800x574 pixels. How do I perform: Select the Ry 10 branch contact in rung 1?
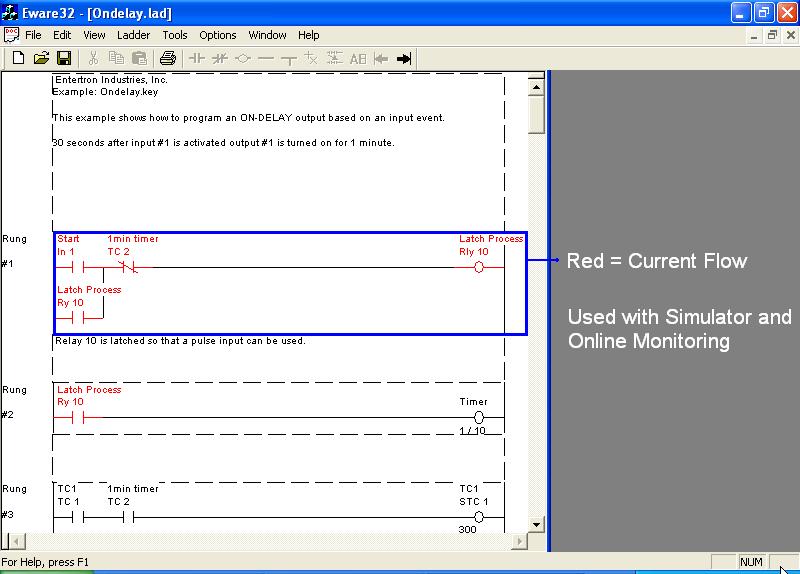78,318
